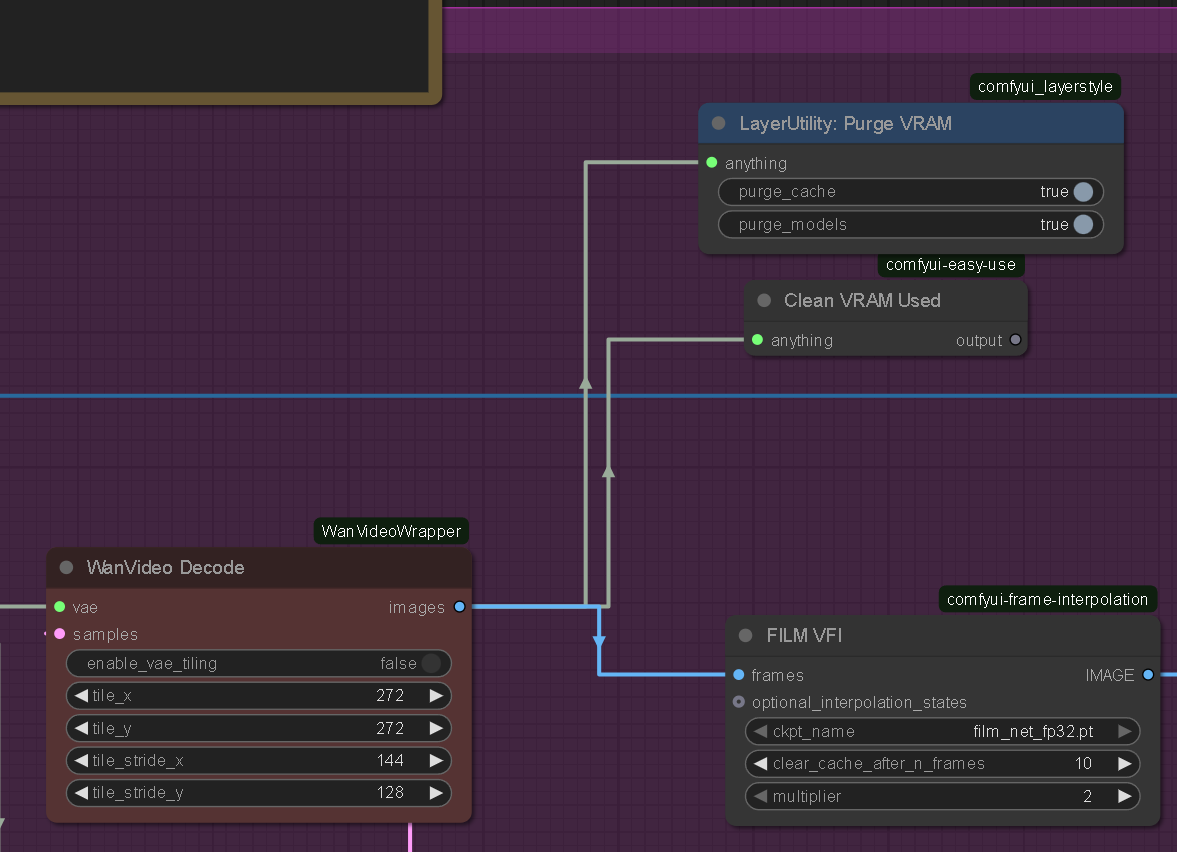This screenshot has height=852, width=1177.
Task: Click the comfyui_layerstyle badge
Action: [x=1045, y=86]
